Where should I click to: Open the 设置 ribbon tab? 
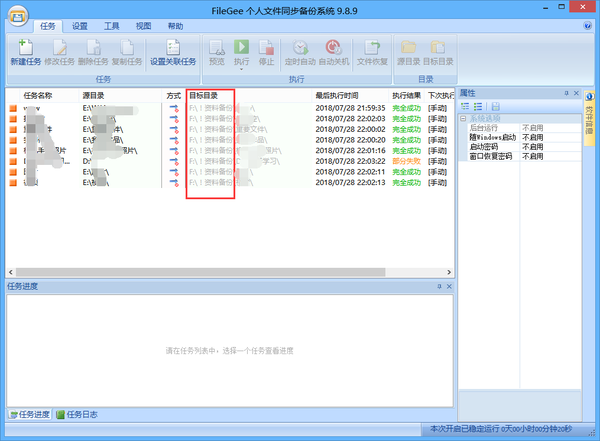(80, 26)
